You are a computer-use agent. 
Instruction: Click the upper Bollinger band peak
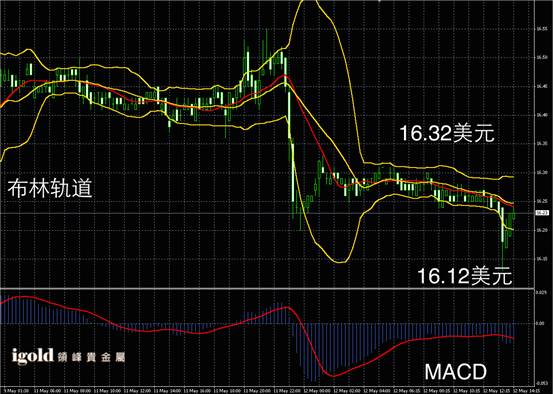[x=309, y=1]
